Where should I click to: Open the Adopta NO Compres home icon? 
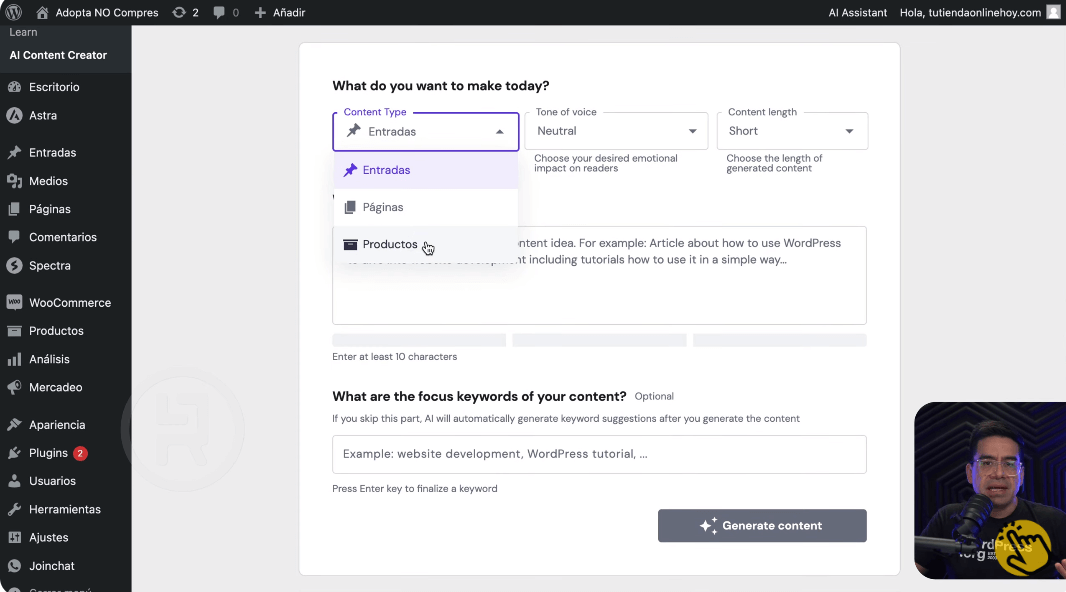pyautogui.click(x=42, y=12)
